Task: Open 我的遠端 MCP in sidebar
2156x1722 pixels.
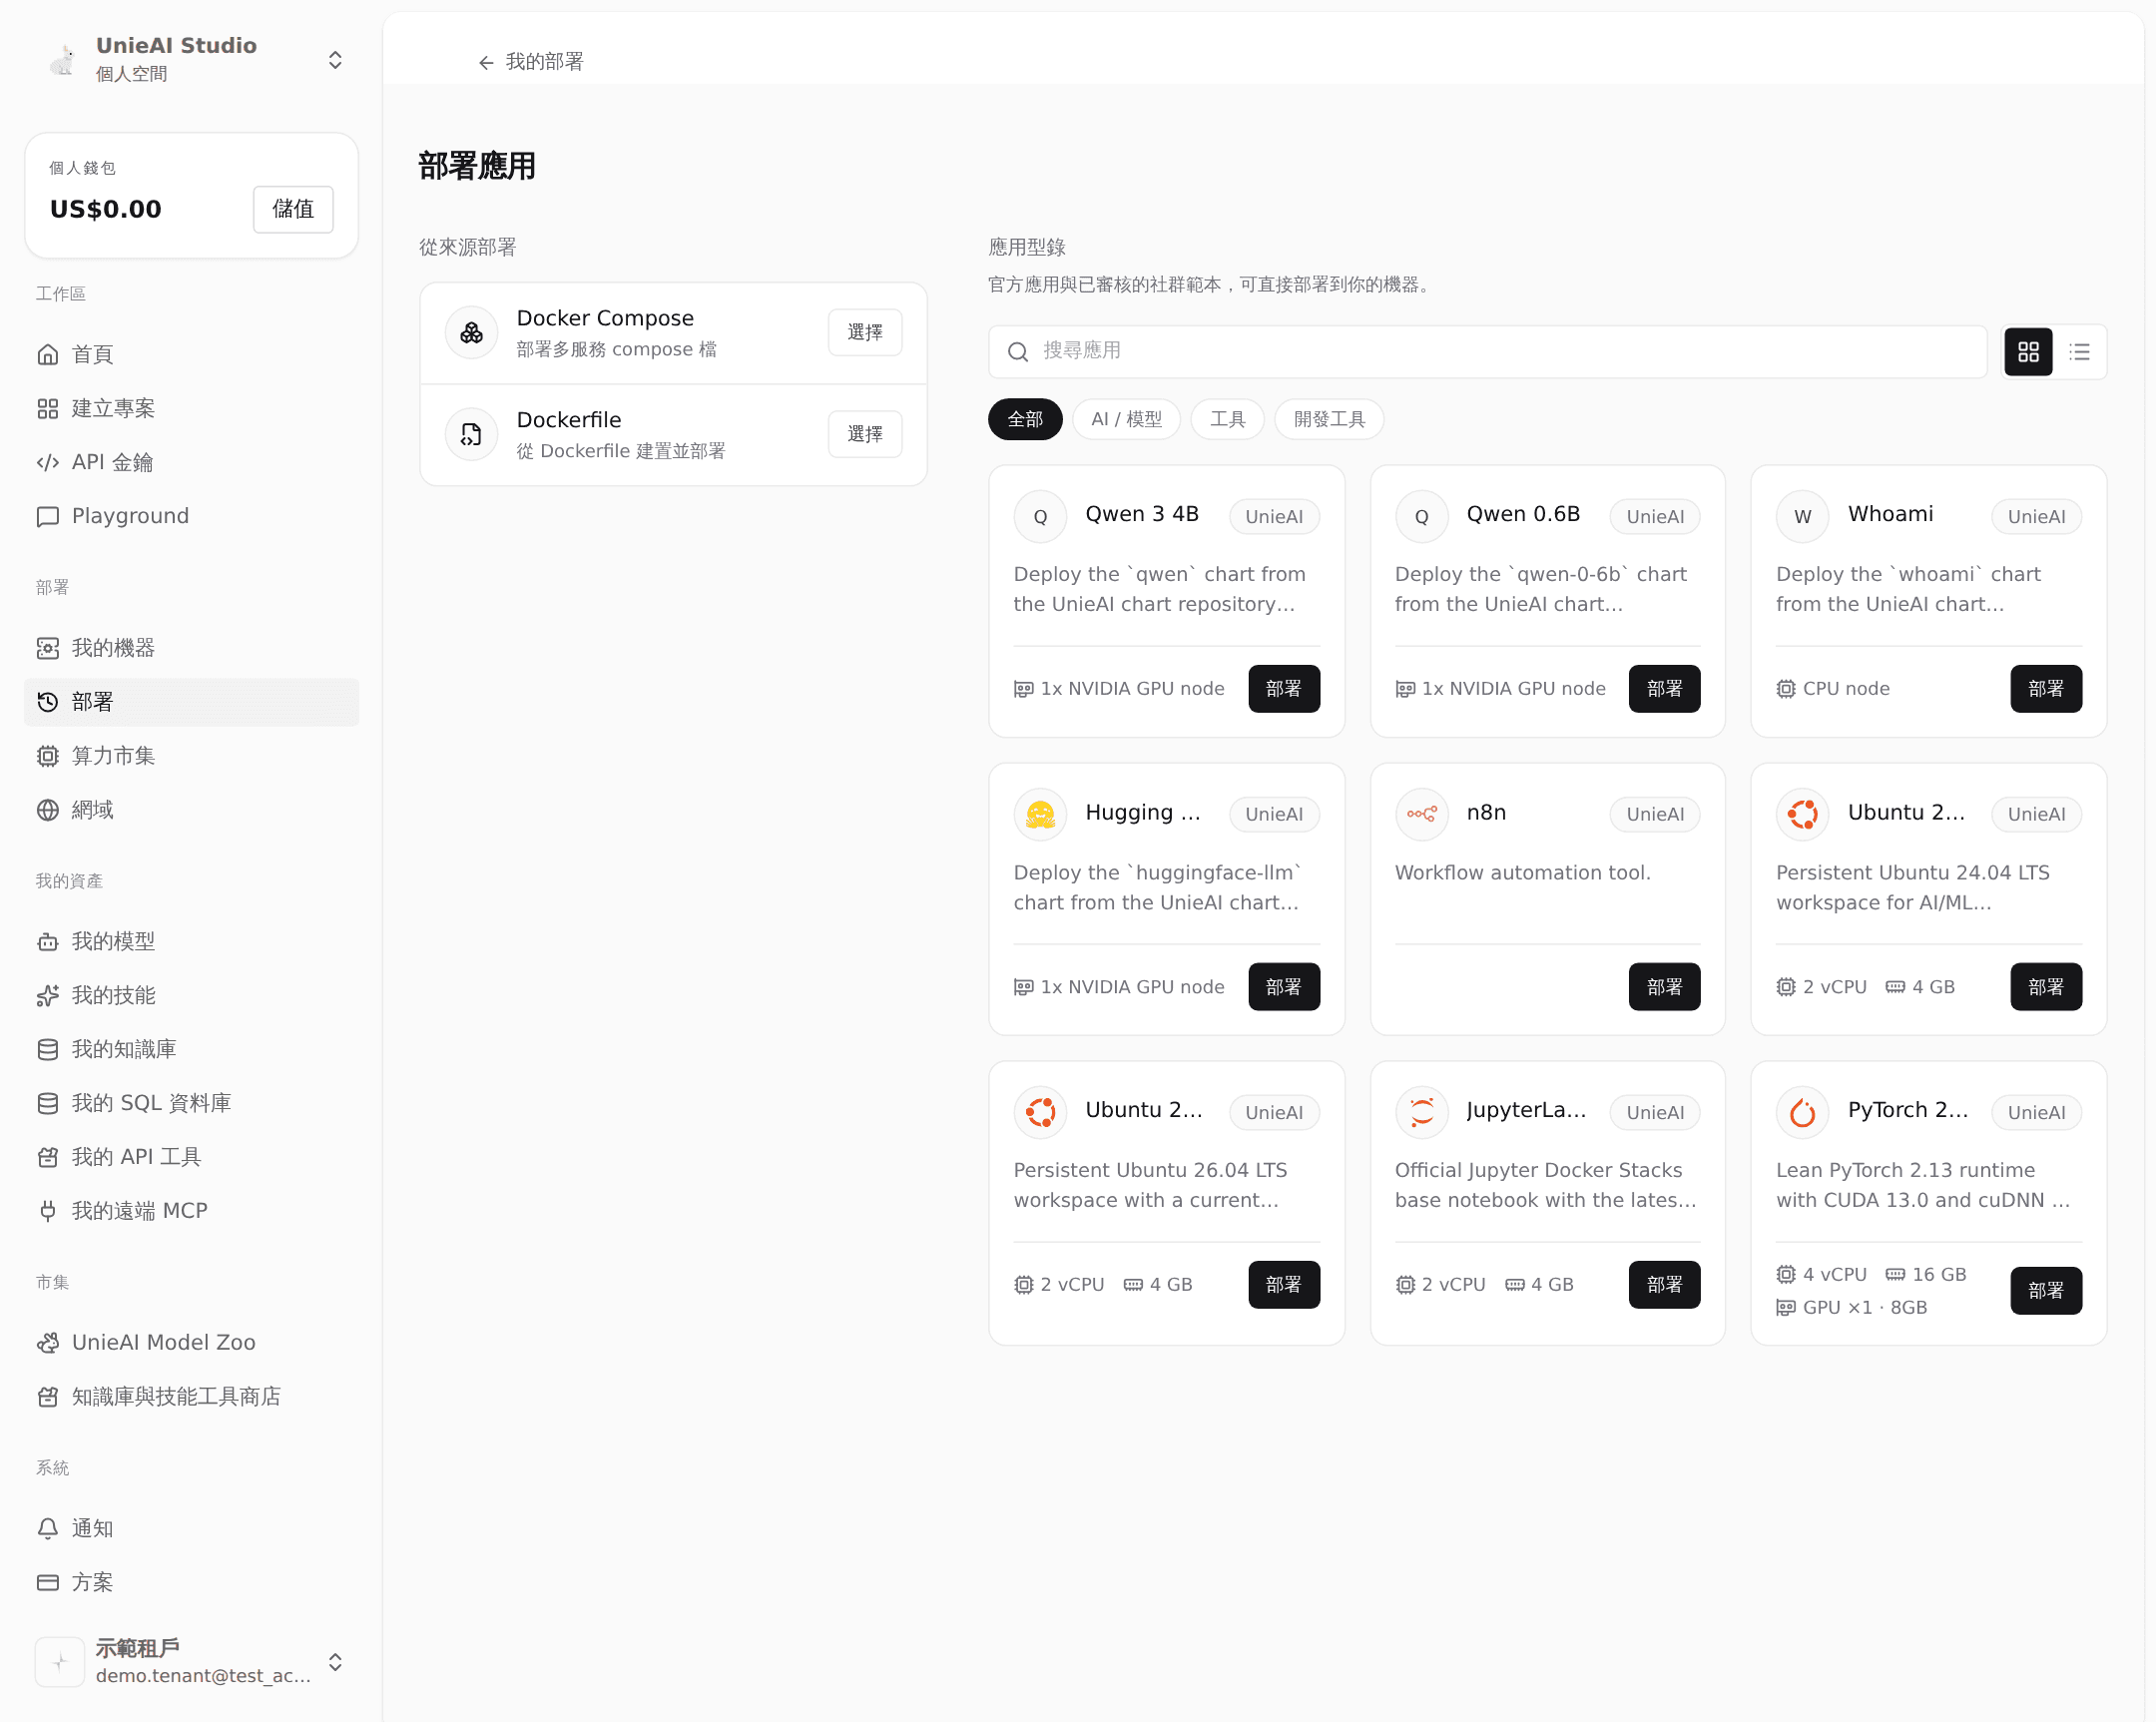Action: coord(191,1211)
